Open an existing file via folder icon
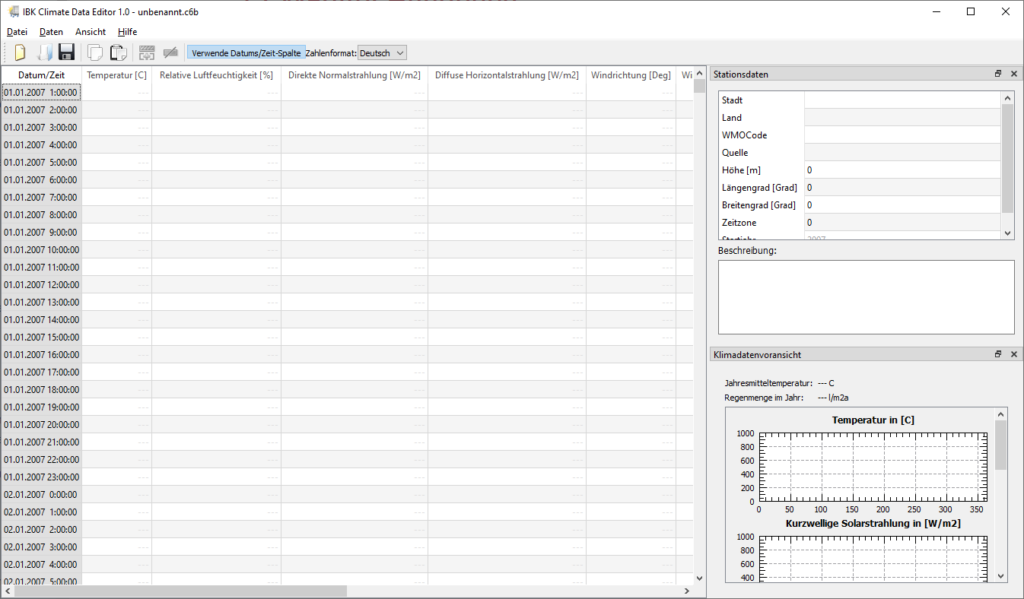The height and width of the screenshot is (599, 1024). [43, 52]
